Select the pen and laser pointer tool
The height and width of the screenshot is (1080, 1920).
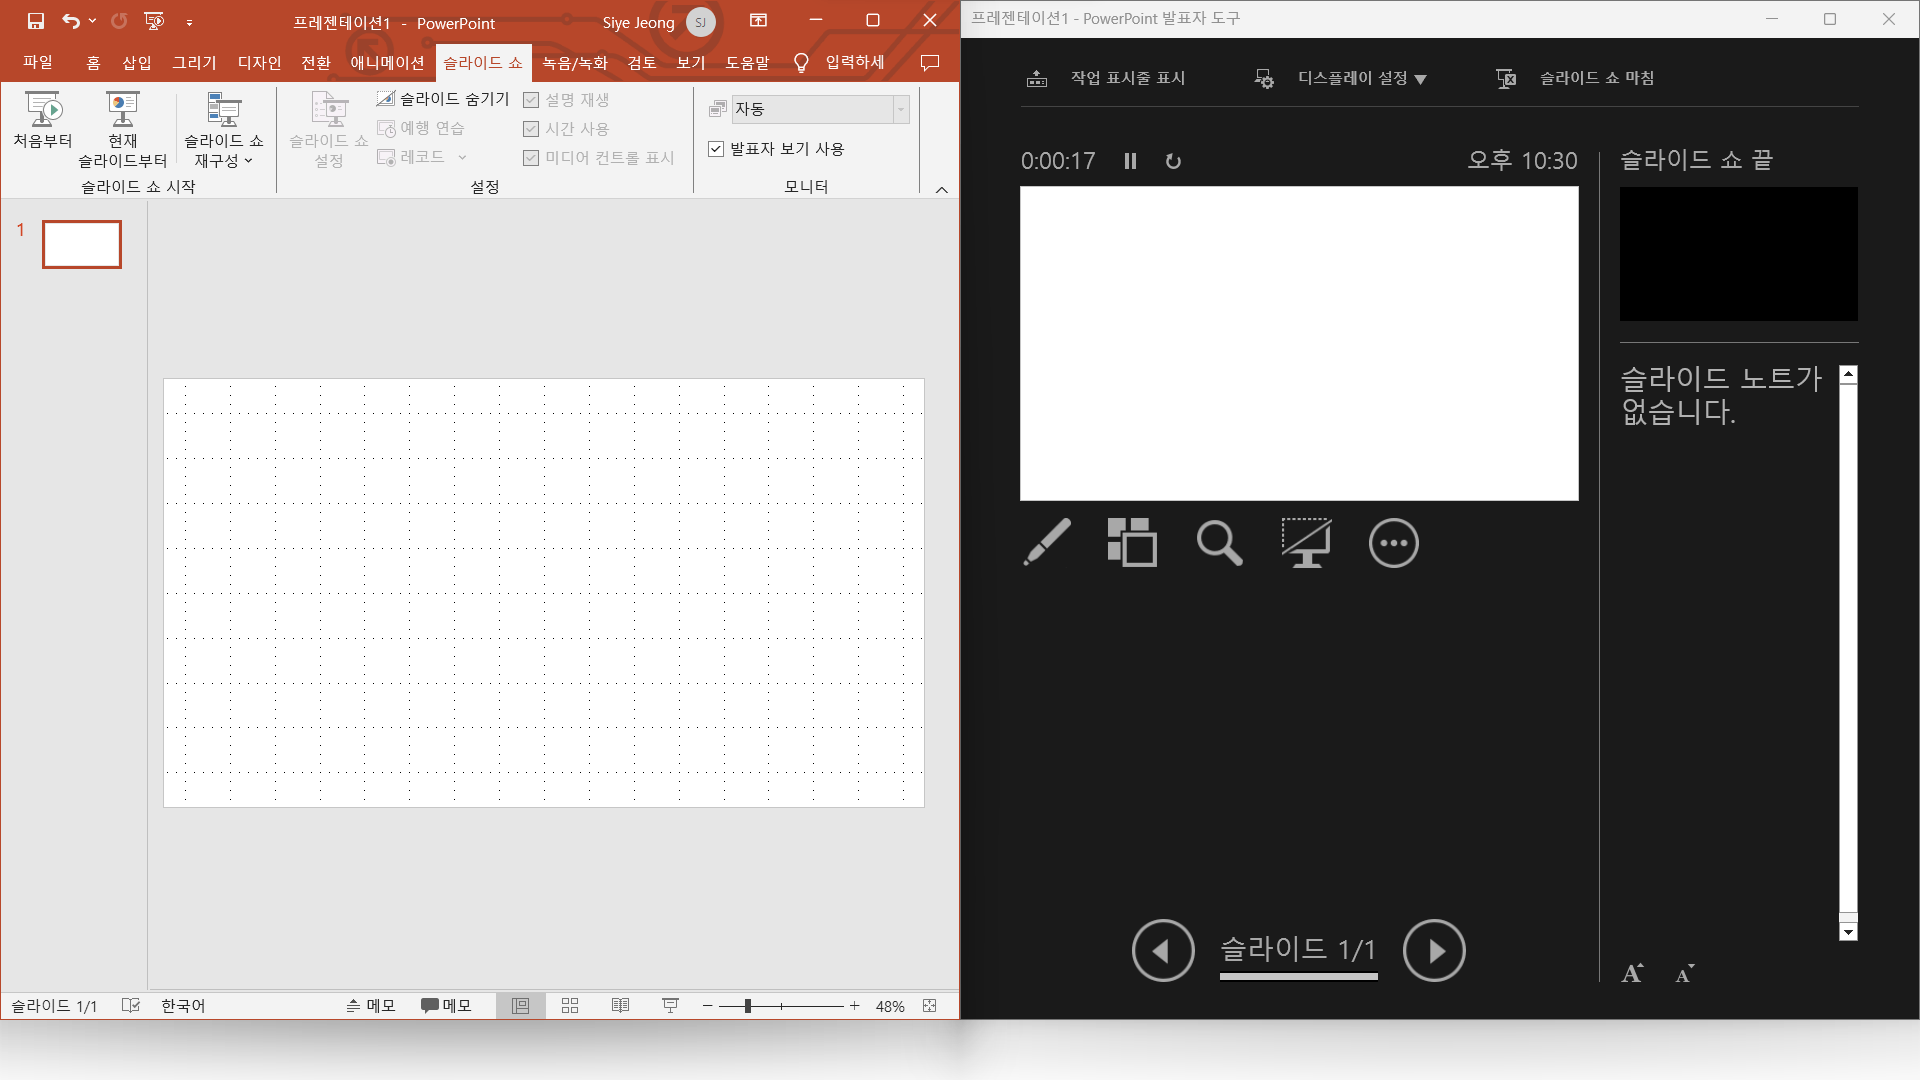[1047, 543]
